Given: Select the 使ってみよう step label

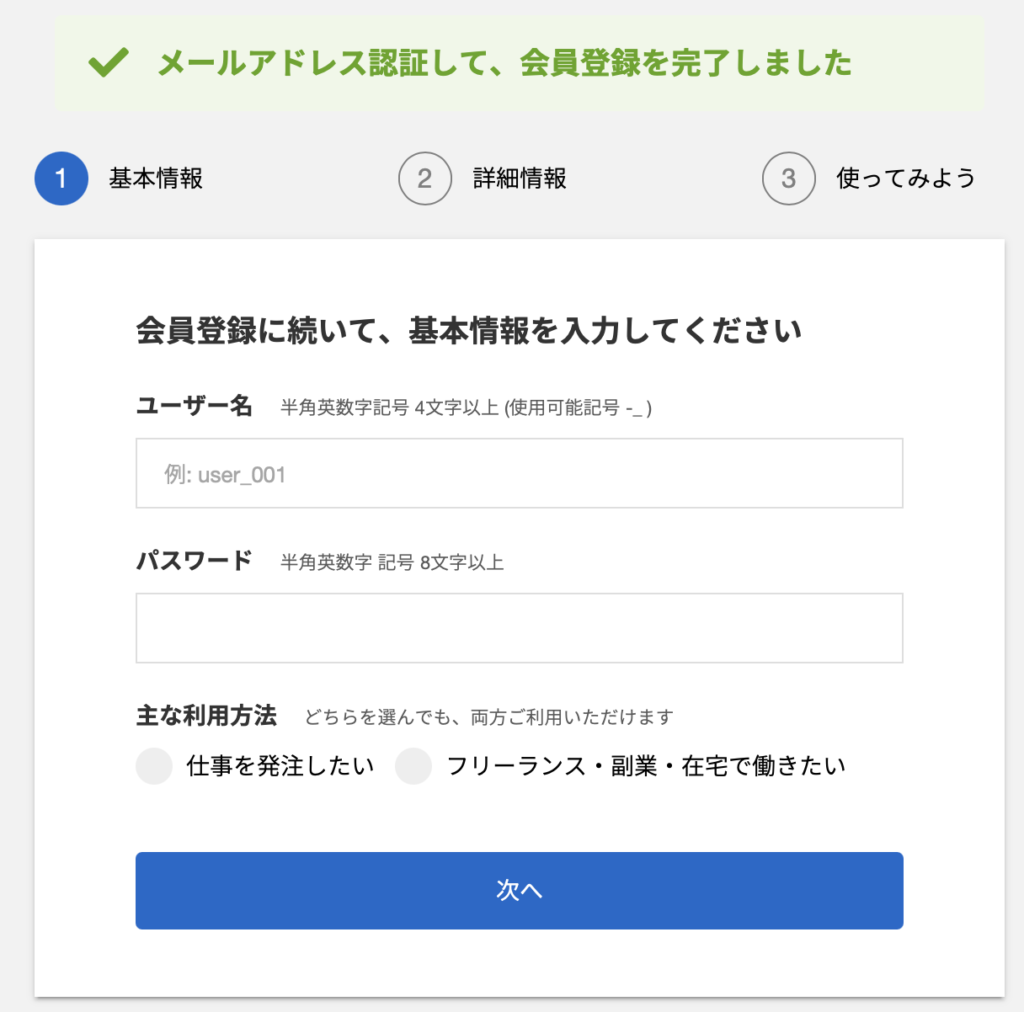Looking at the screenshot, I should [906, 178].
